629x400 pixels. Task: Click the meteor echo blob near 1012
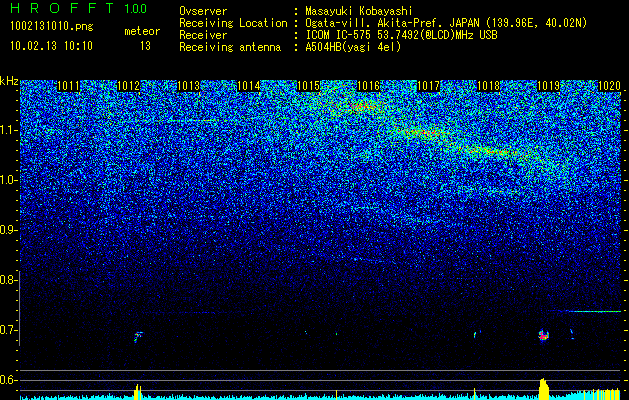pyautogui.click(x=138, y=337)
